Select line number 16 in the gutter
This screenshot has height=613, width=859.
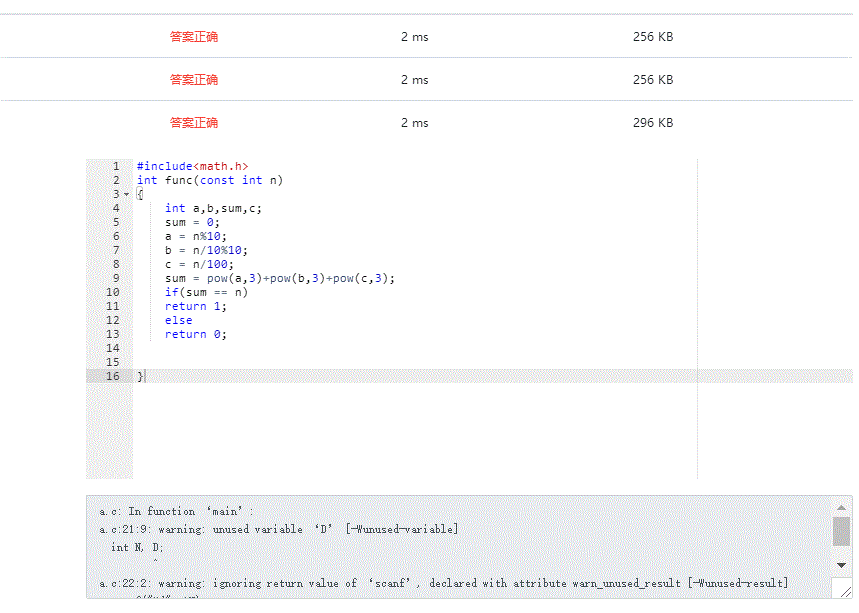coord(113,376)
